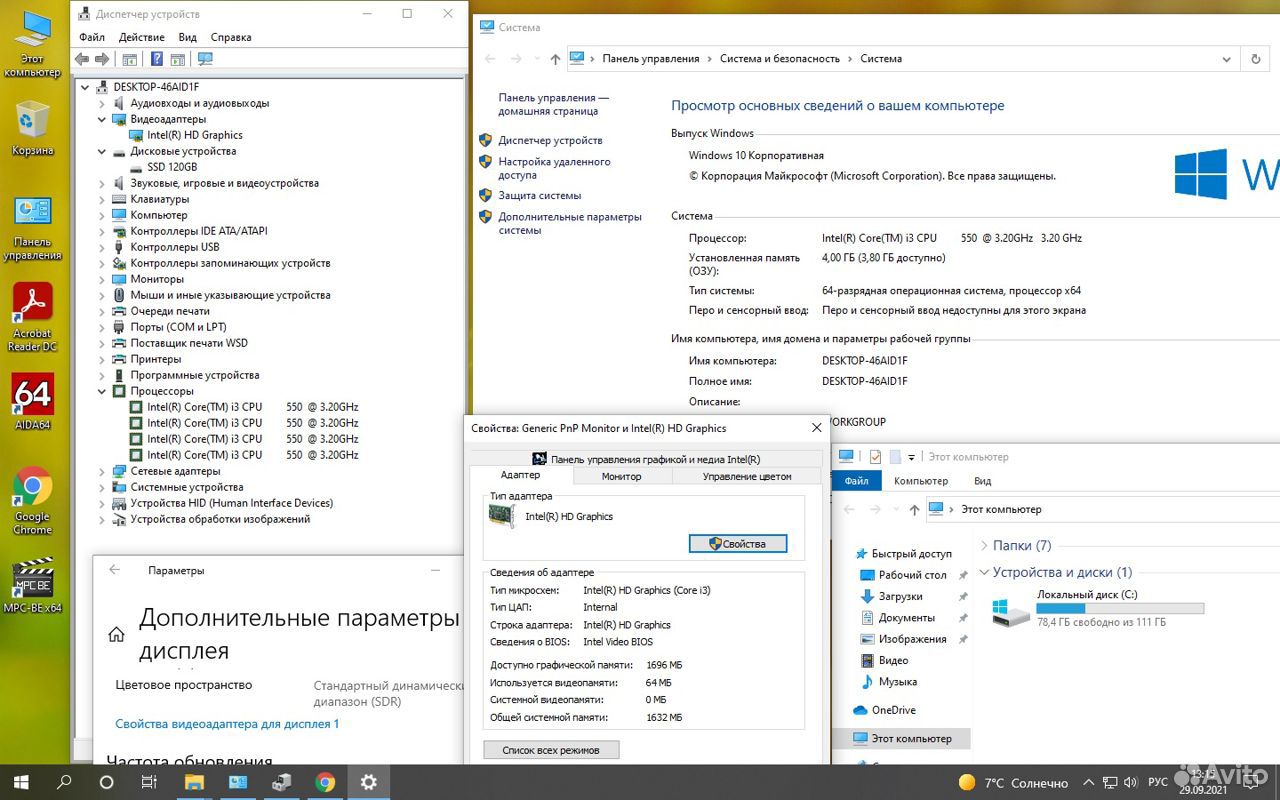This screenshot has height=800, width=1280.
Task: Click the Local Disk (C:) drive icon
Action: coord(1010,610)
